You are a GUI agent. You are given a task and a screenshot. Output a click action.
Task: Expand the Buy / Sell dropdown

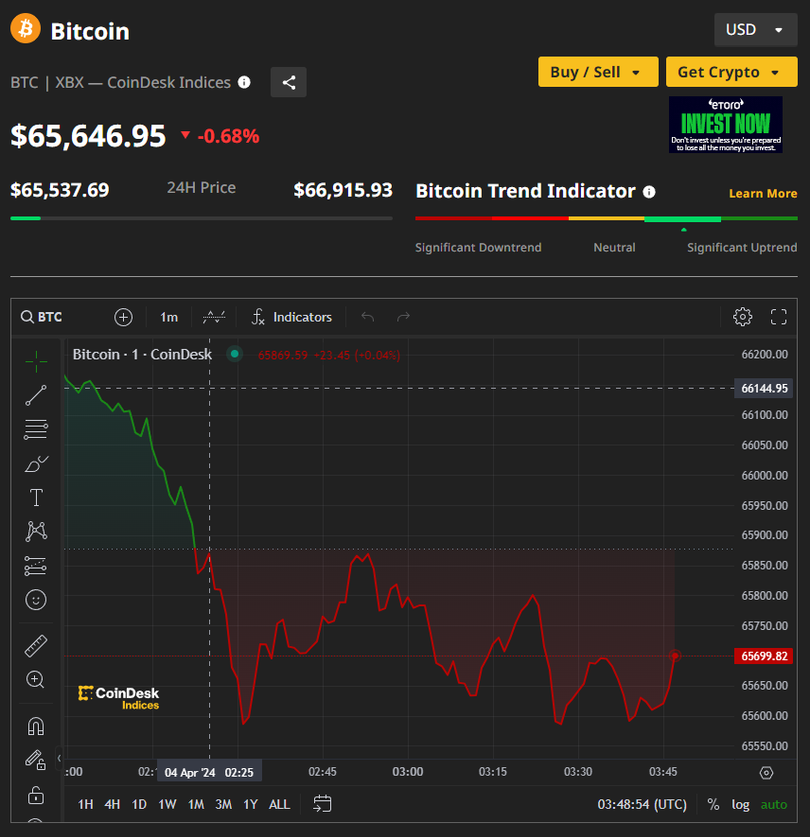(597, 72)
